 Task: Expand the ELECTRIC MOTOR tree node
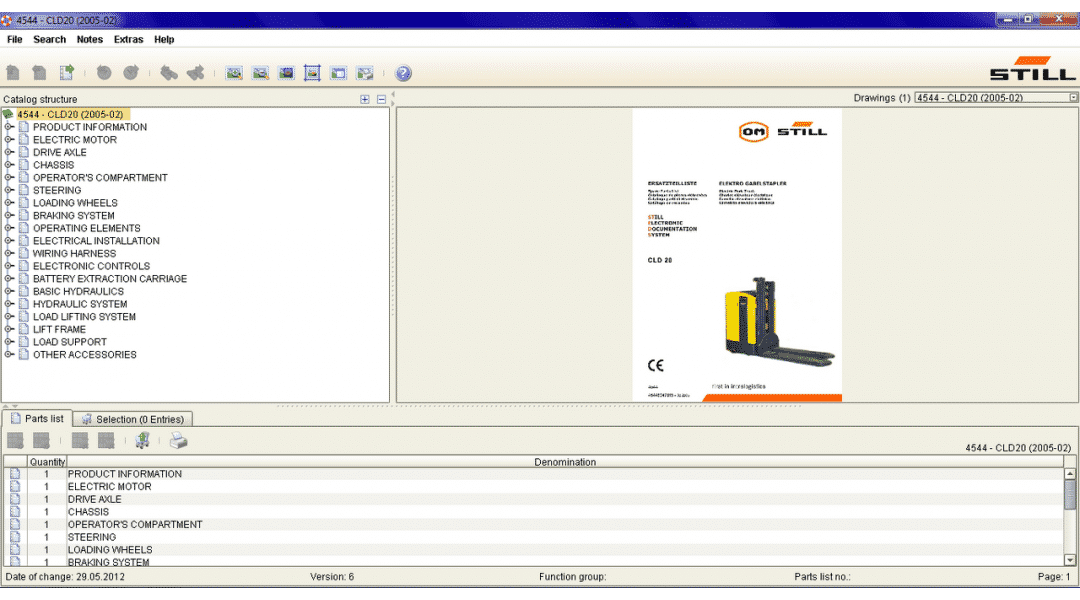click(9, 139)
